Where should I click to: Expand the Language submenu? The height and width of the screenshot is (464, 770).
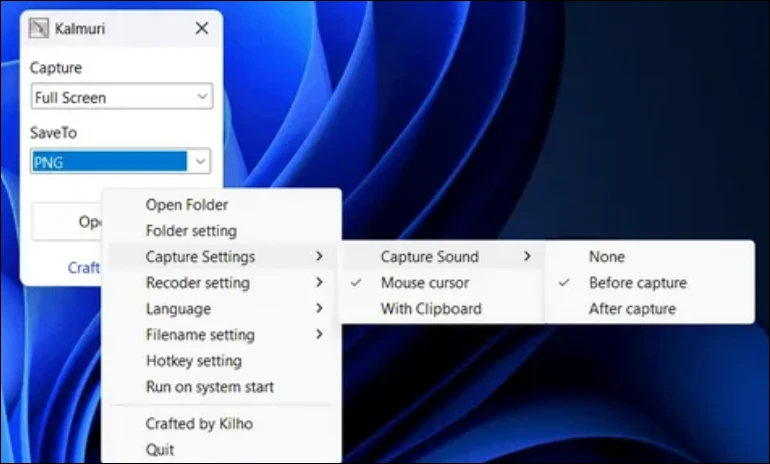178,309
